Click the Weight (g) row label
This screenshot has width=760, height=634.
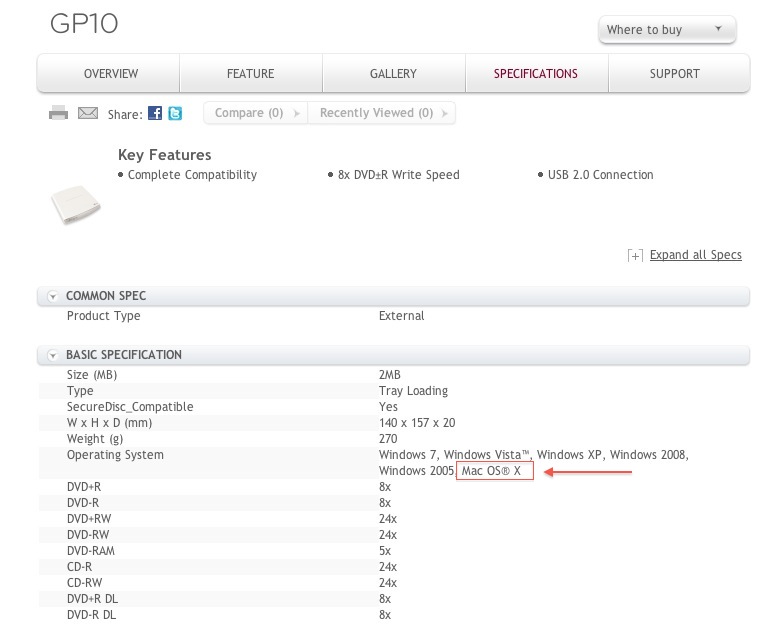[x=95, y=439]
